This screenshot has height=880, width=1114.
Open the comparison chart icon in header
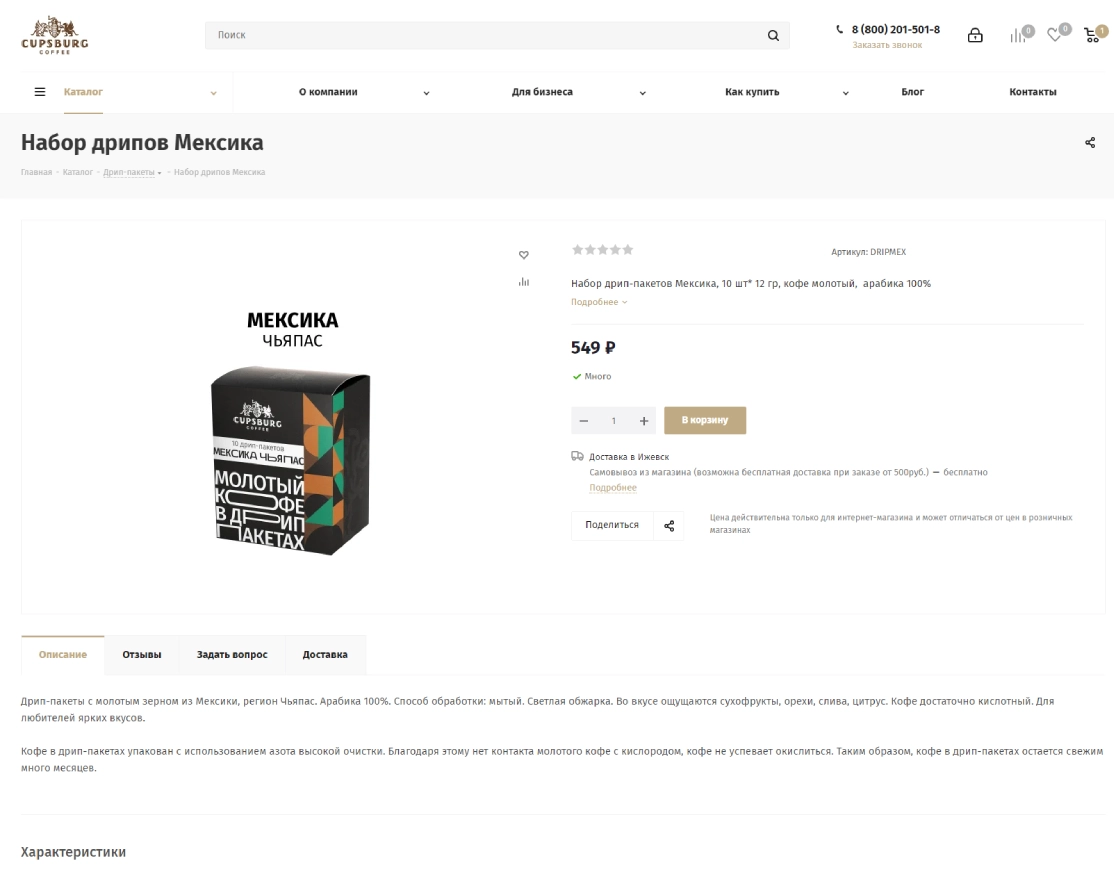[1017, 36]
